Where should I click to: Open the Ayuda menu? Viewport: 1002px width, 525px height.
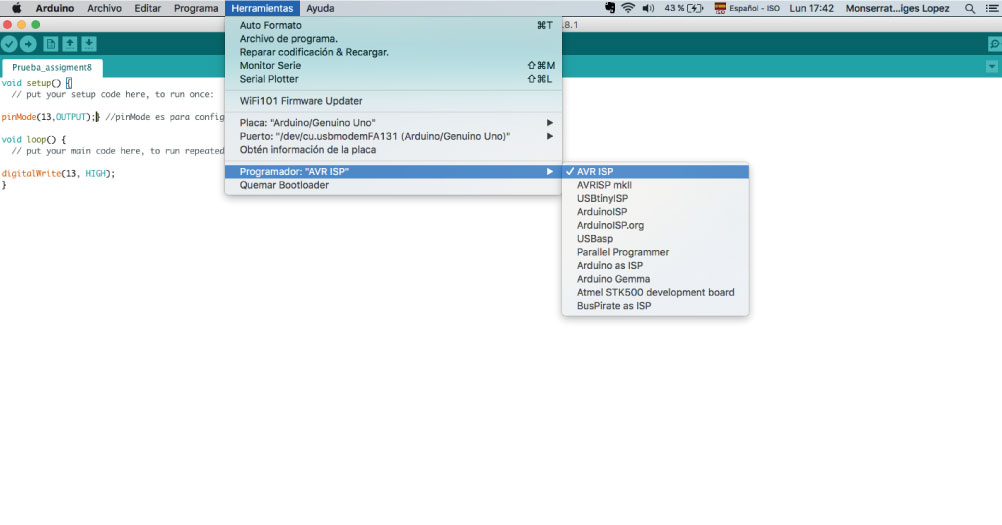320,8
